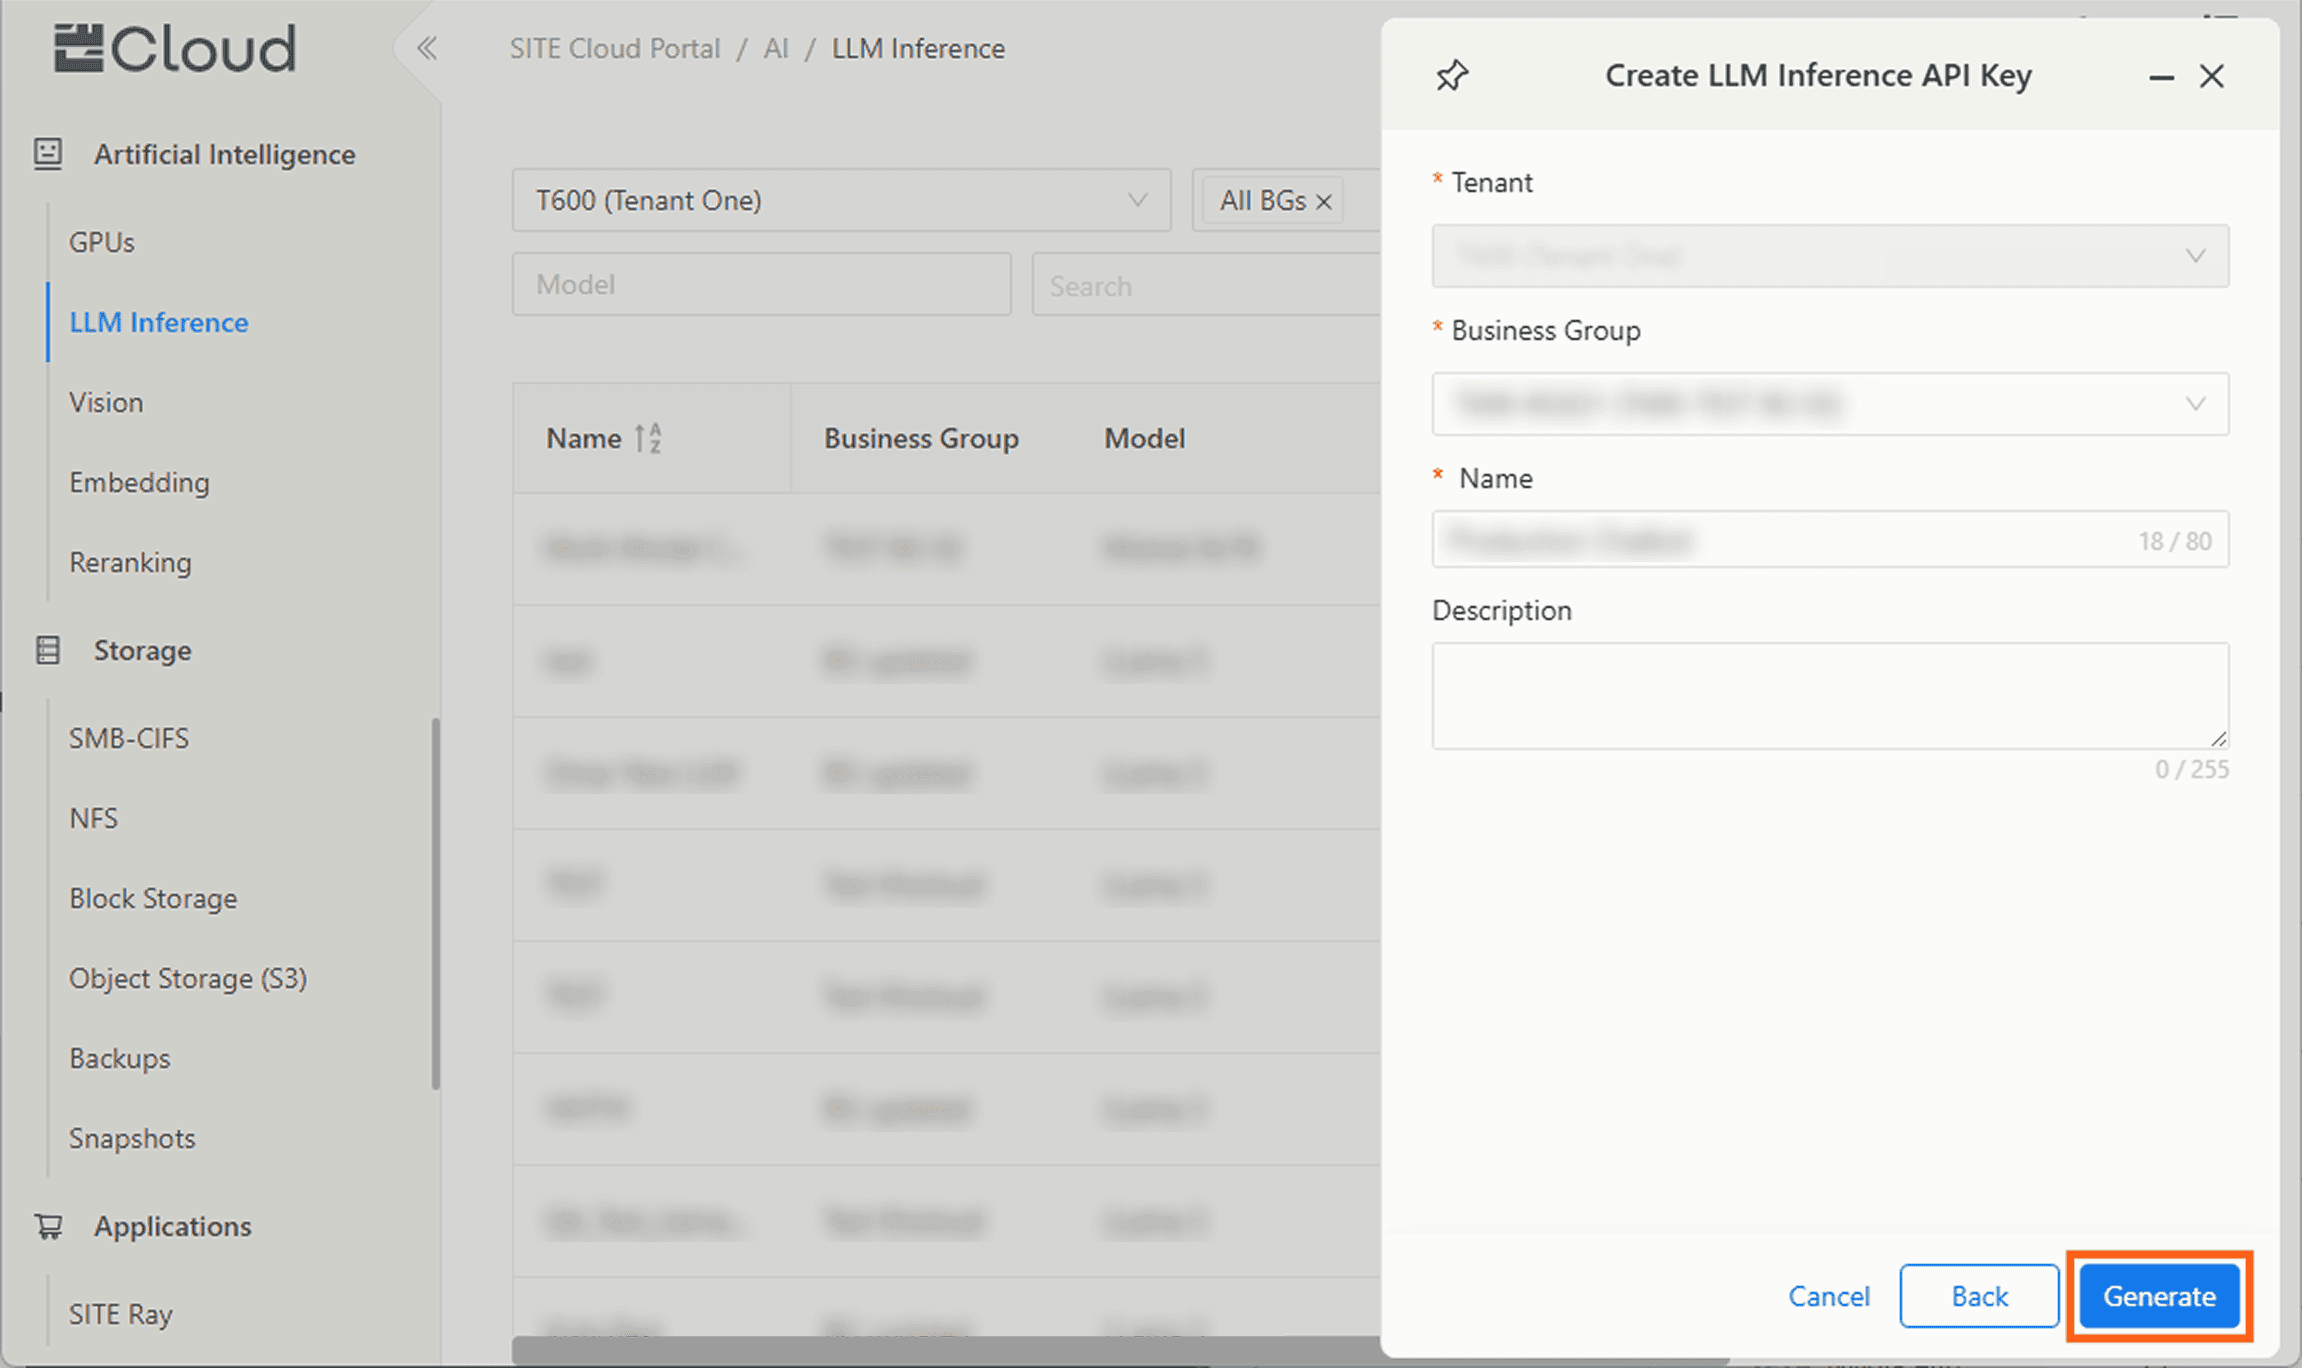Image resolution: width=2302 pixels, height=1368 pixels.
Task: Remove the All BGs filter tag
Action: click(x=1324, y=202)
